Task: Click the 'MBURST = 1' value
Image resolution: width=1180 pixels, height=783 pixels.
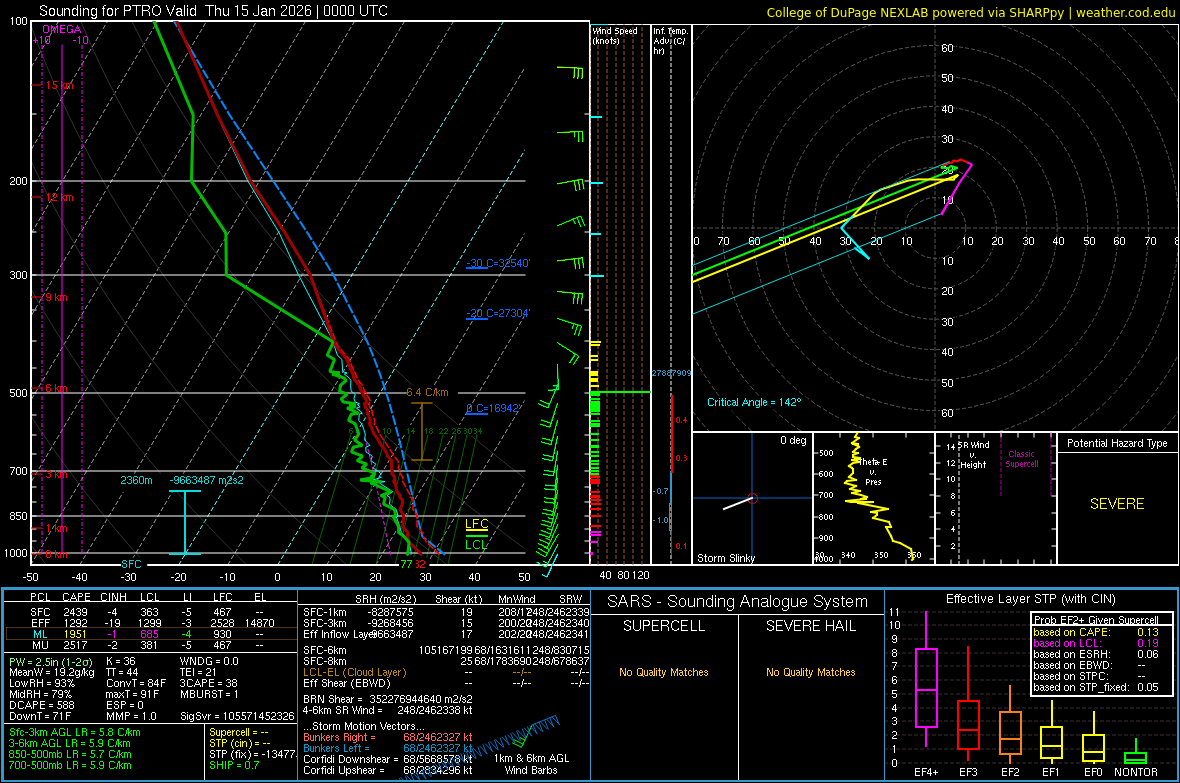Action: tap(209, 694)
